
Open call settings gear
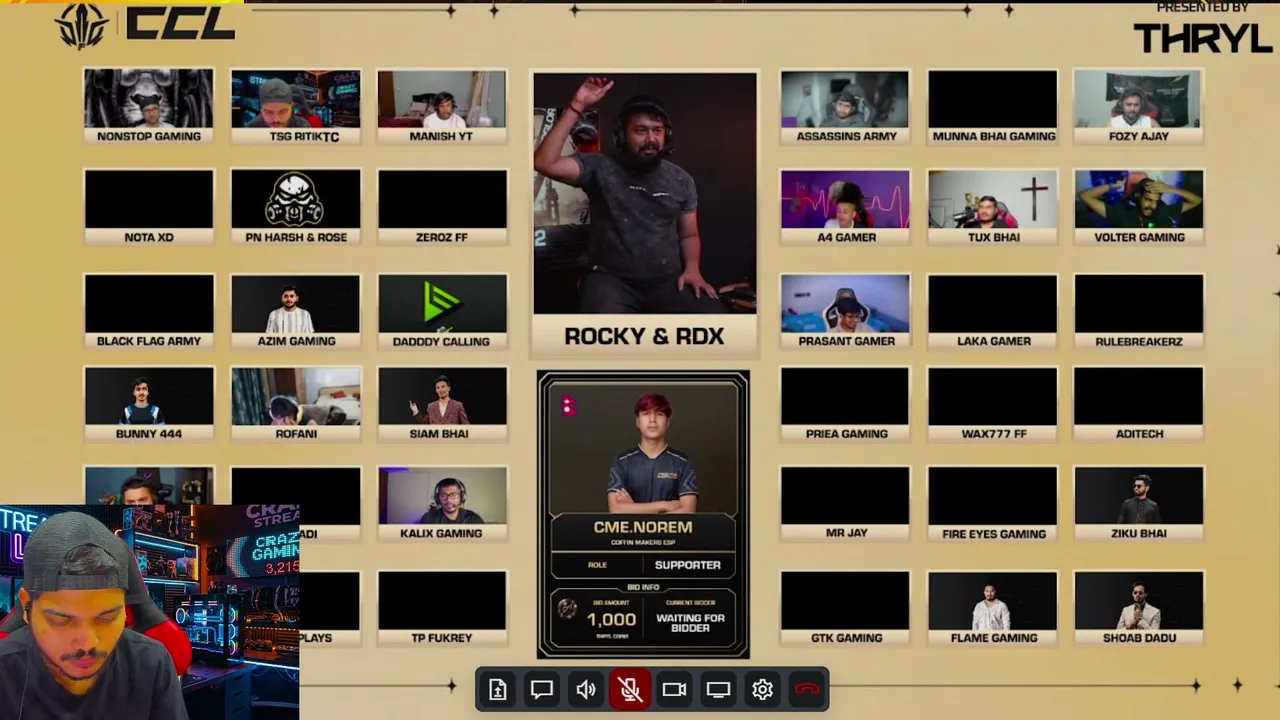(763, 689)
